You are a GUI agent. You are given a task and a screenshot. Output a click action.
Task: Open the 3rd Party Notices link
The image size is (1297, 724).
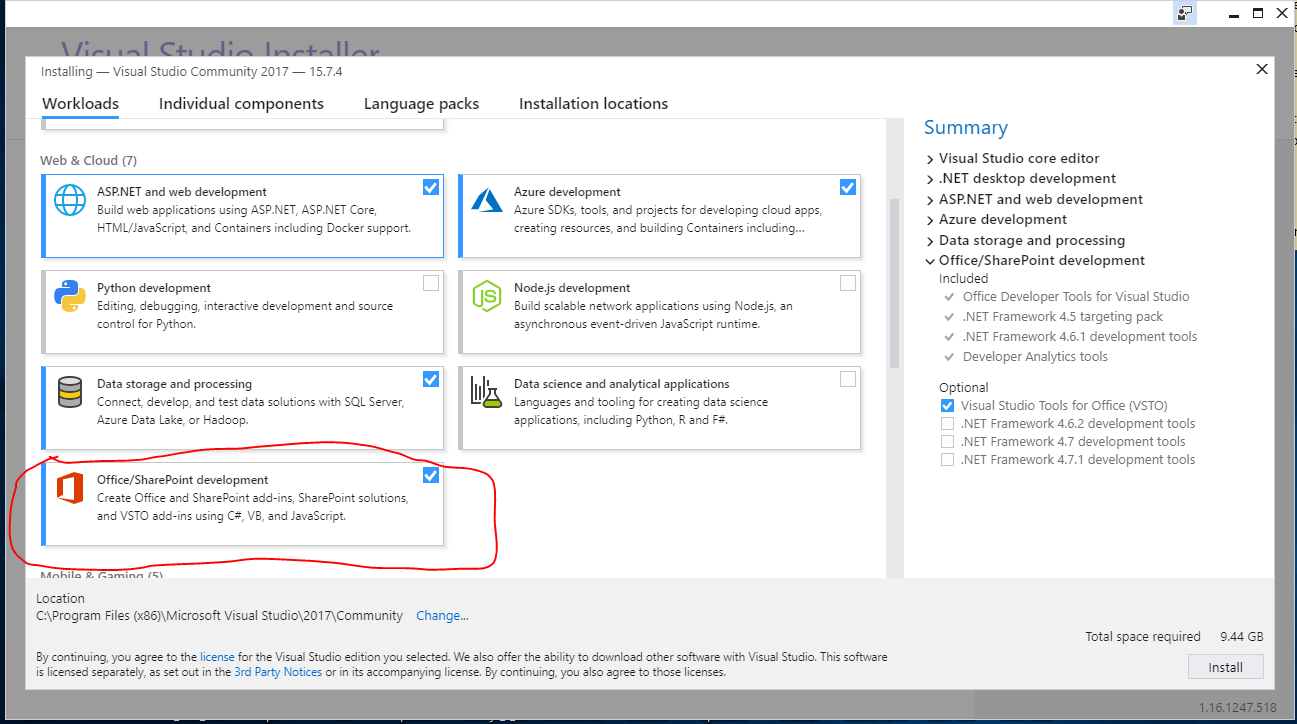tap(278, 672)
